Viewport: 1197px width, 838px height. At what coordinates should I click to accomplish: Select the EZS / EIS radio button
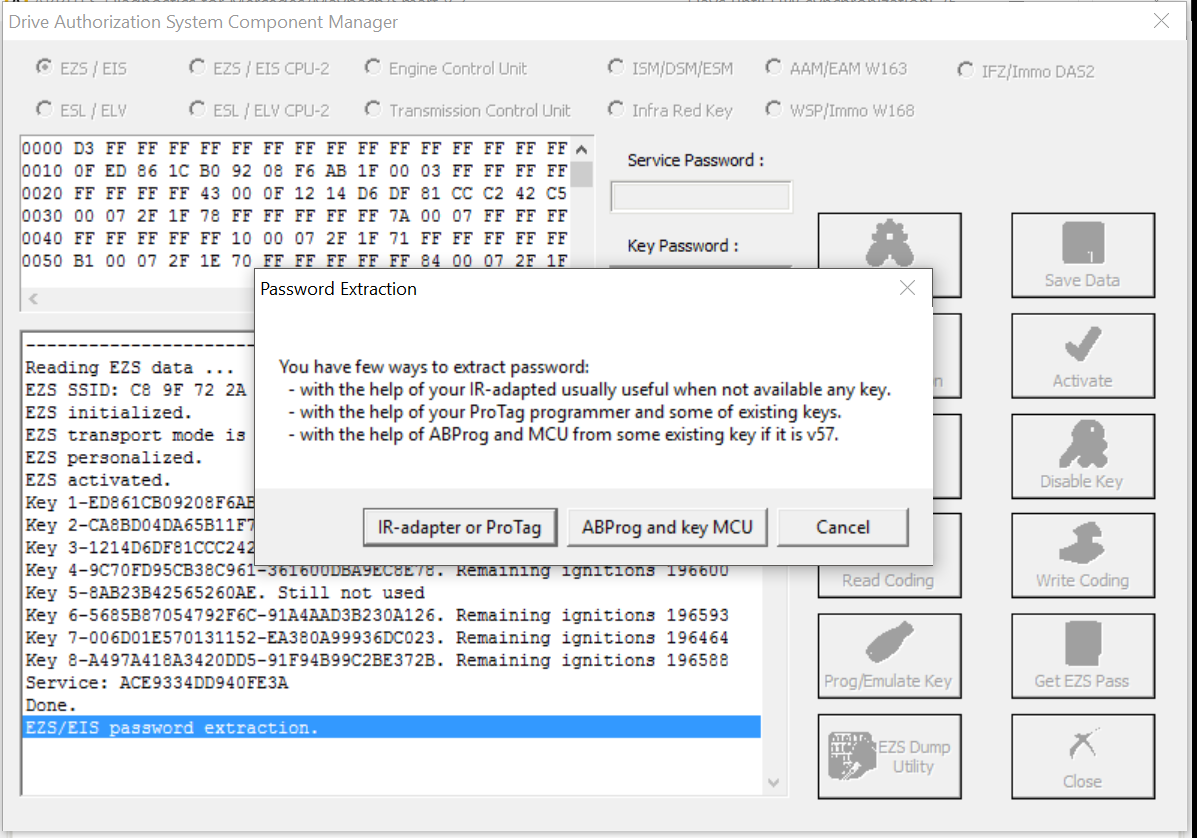click(45, 68)
